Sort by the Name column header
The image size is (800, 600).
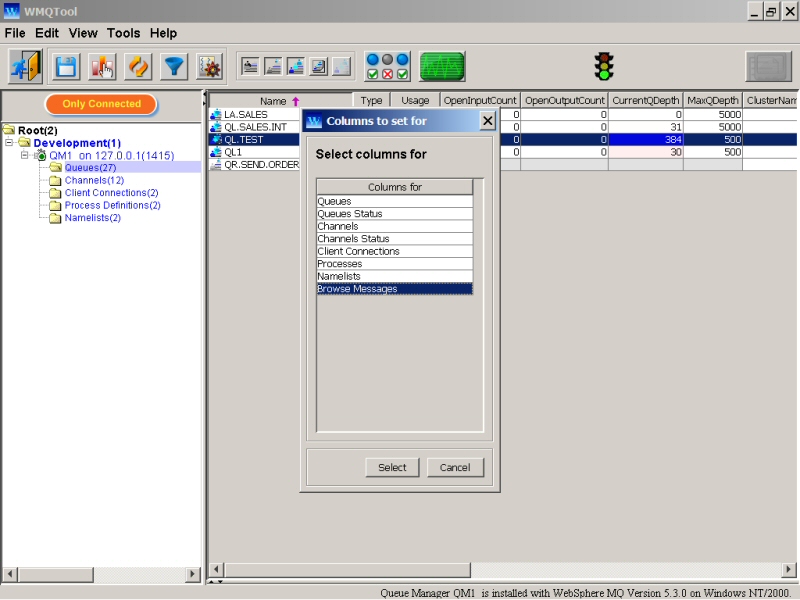coord(280,101)
